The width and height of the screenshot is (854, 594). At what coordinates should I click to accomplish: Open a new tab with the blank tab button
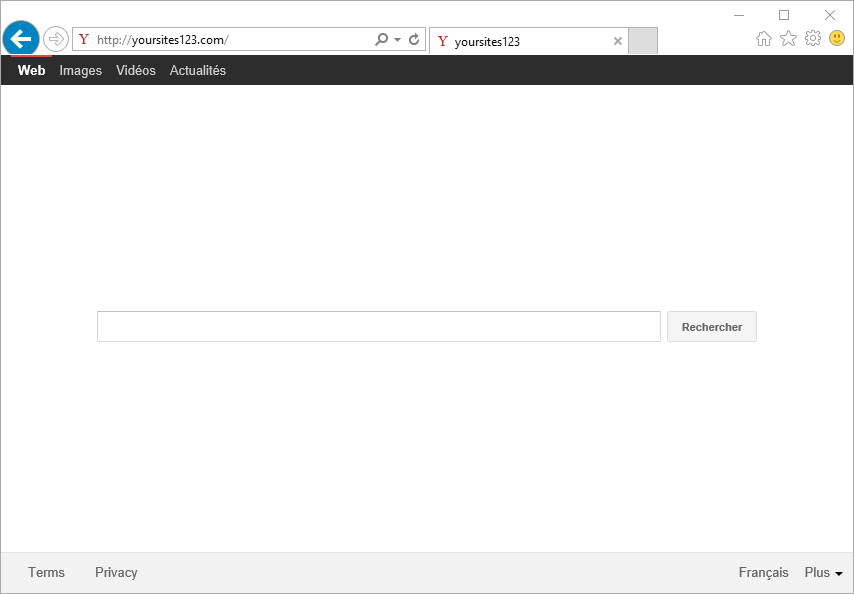pyautogui.click(x=643, y=41)
